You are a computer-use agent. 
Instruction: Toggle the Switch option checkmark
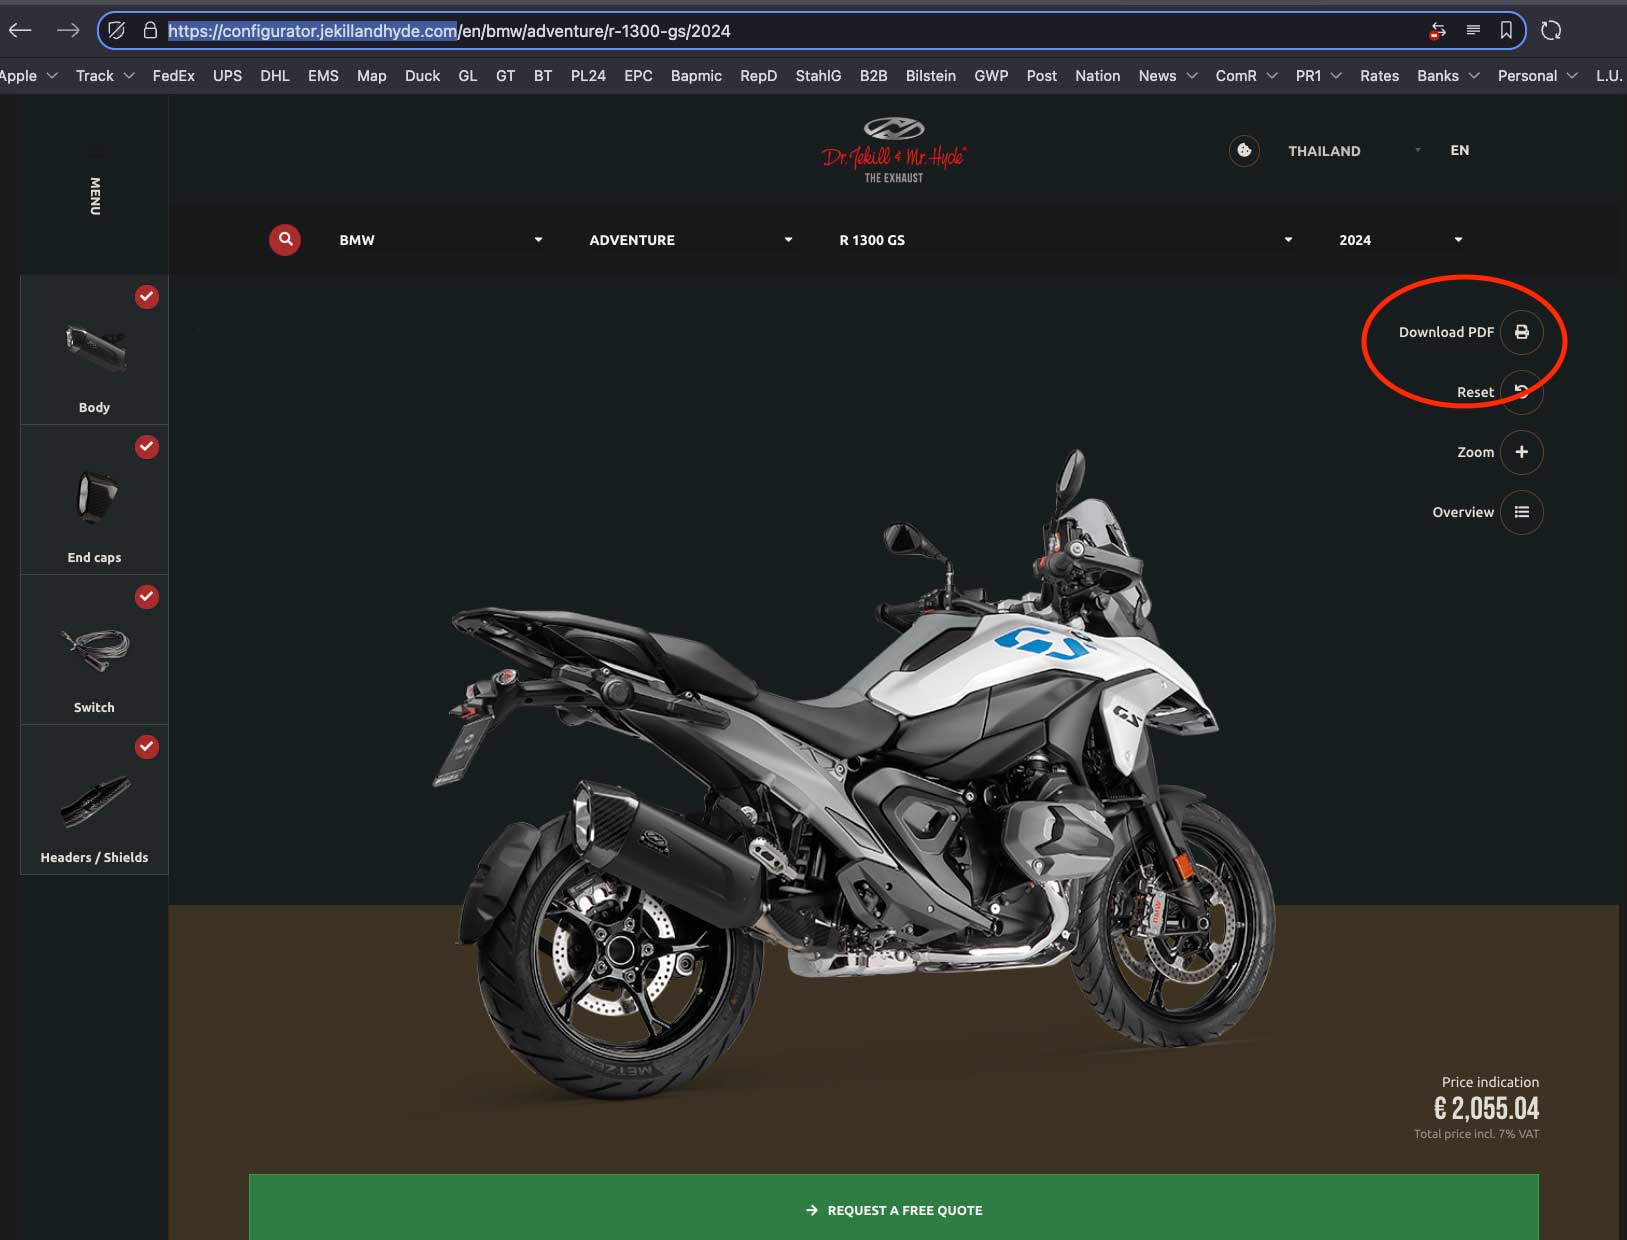(147, 597)
